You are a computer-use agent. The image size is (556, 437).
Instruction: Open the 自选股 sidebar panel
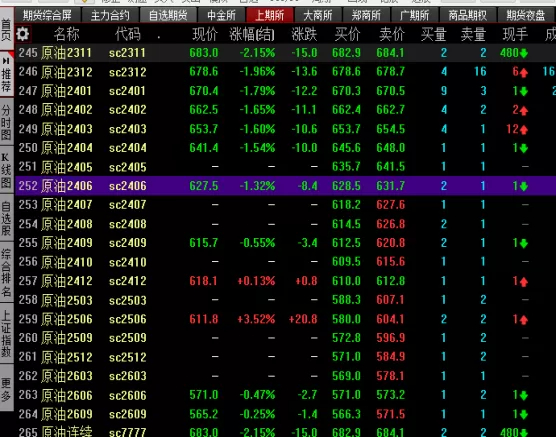pos(6,218)
